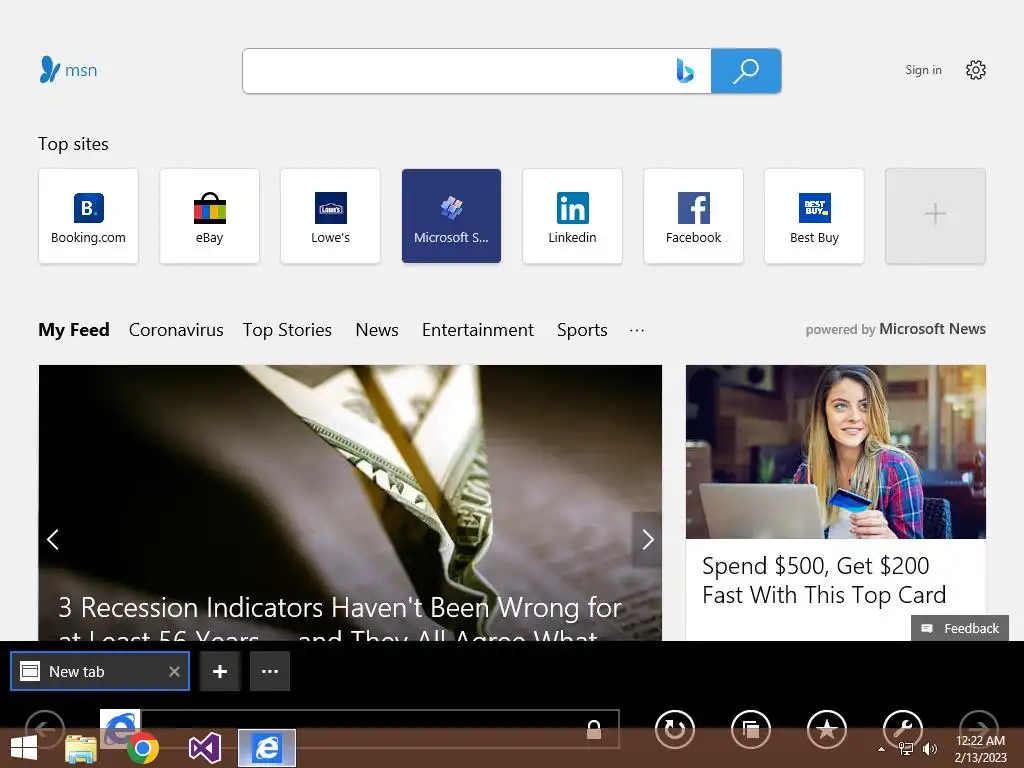The image size is (1024, 768).
Task: Click the browser forward arrow button
Action: [x=978, y=729]
